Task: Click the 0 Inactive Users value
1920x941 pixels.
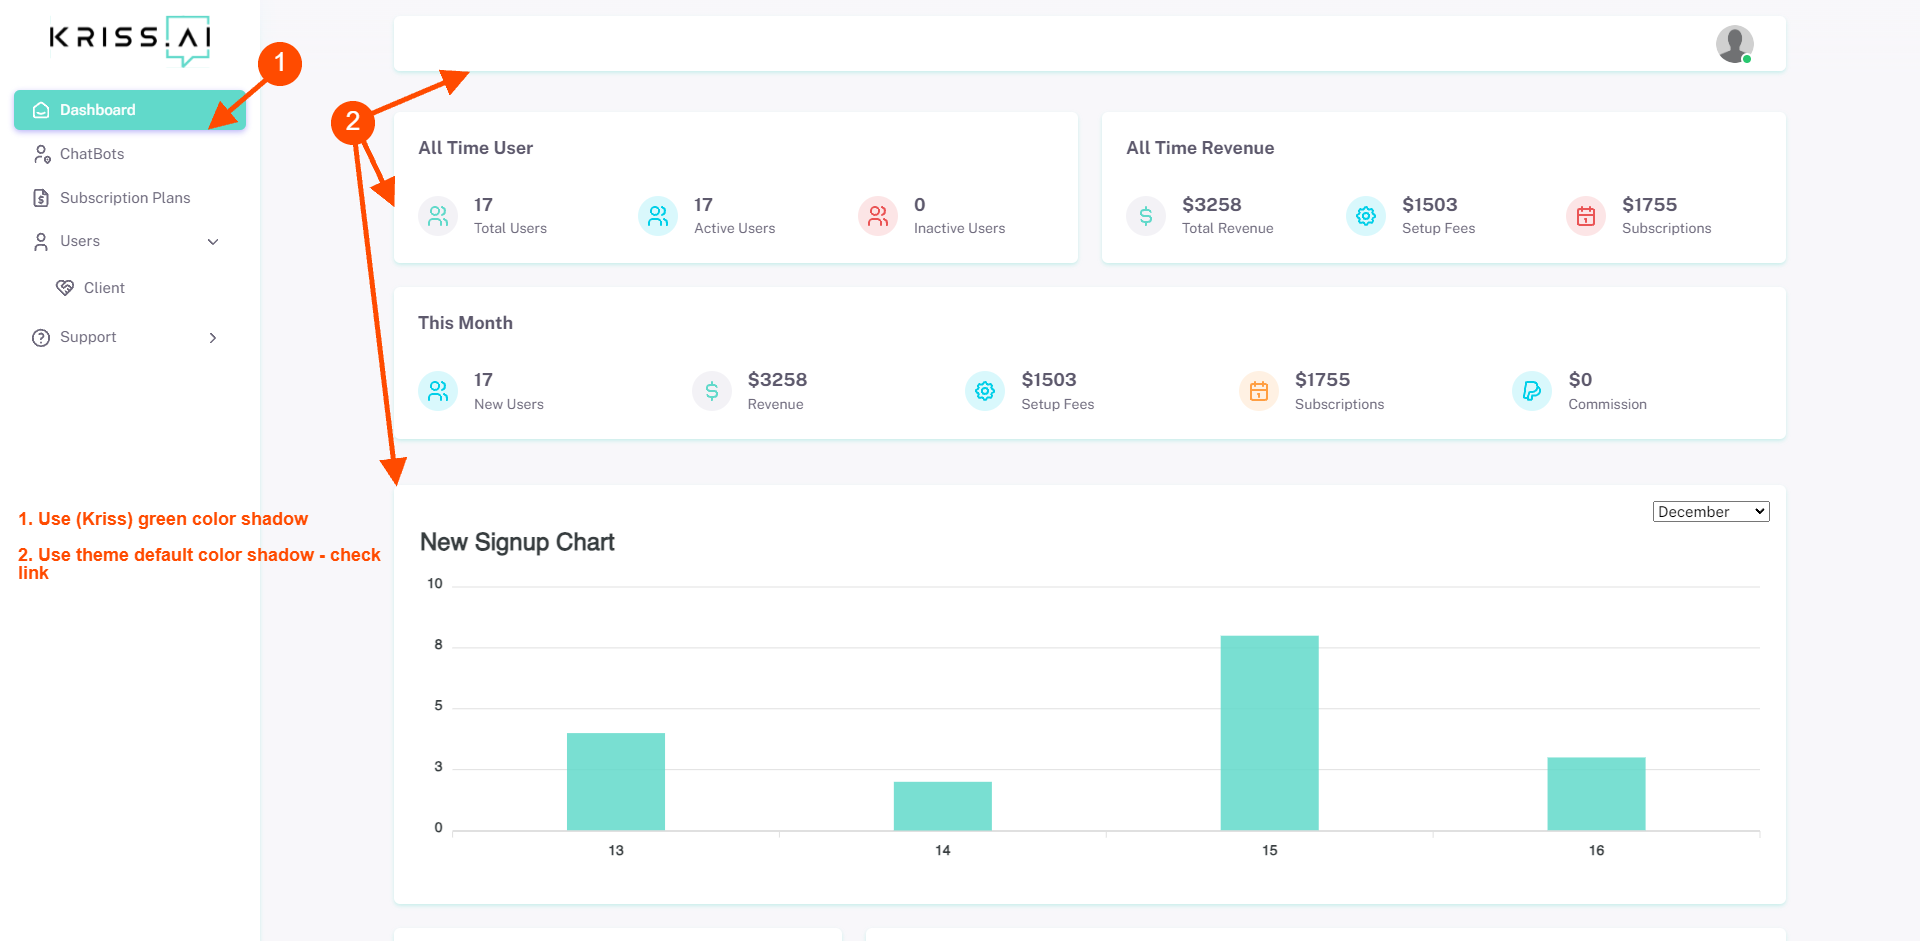Action: [920, 205]
